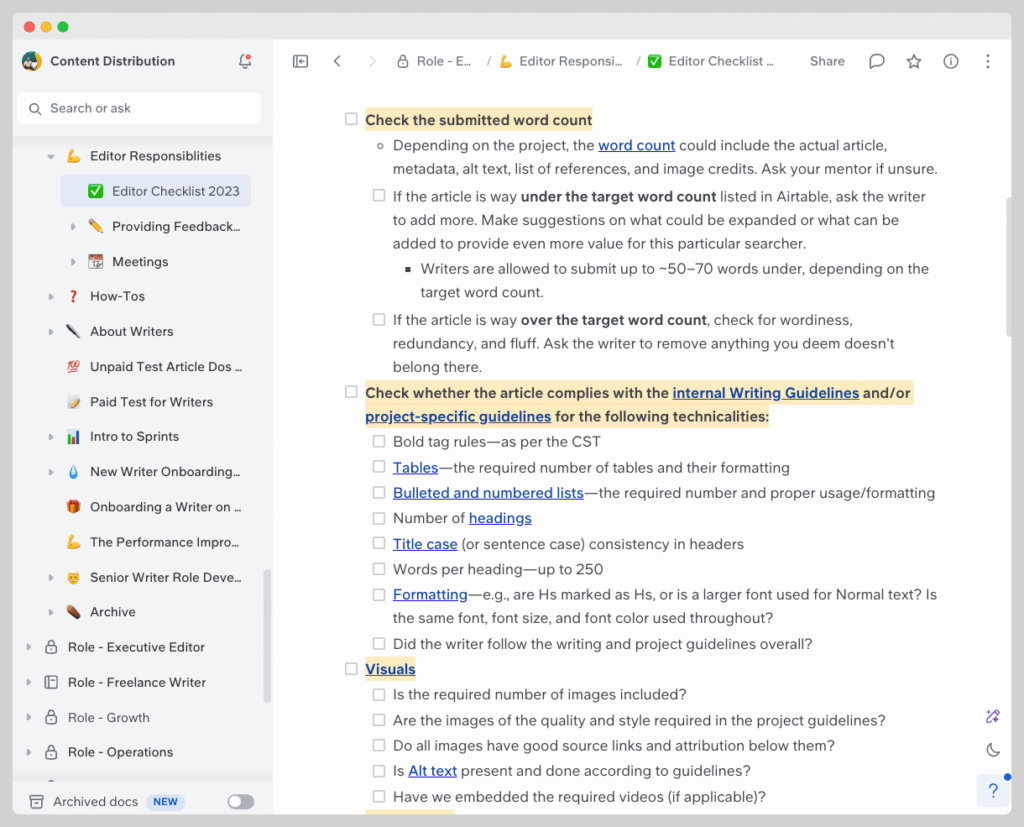Click the Share button
Viewport: 1024px width, 827px height.
827,61
